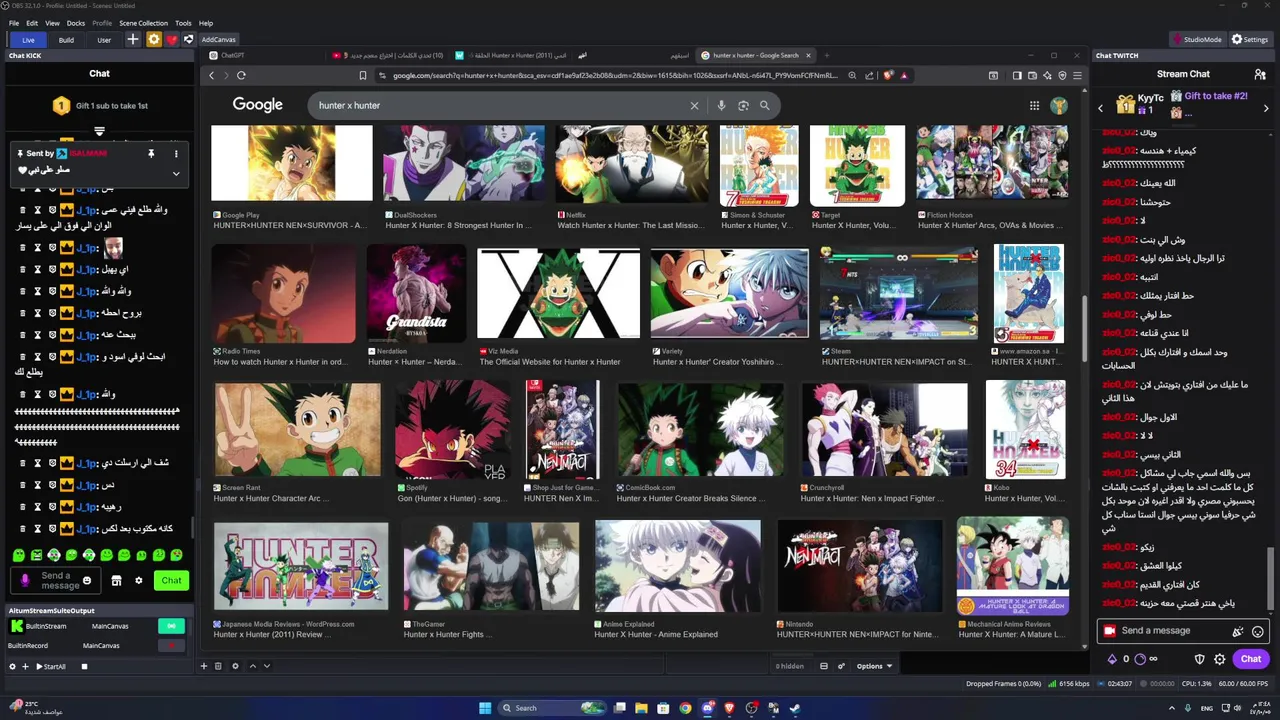Open the browser hamburger menu
Screen dimensions: 1280x720
click(1077, 75)
